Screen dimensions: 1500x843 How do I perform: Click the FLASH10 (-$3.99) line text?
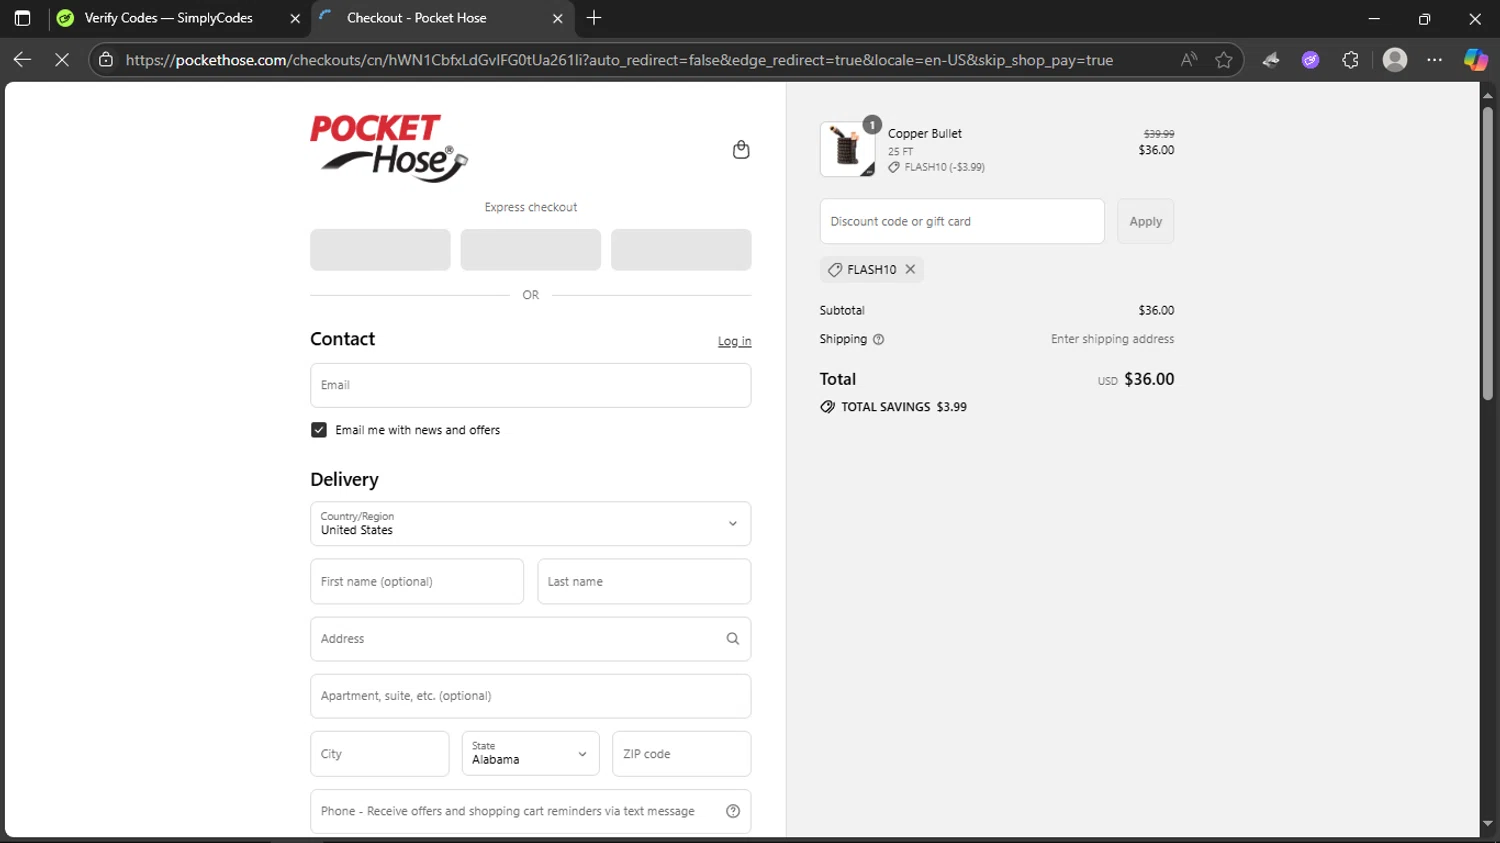[944, 167]
